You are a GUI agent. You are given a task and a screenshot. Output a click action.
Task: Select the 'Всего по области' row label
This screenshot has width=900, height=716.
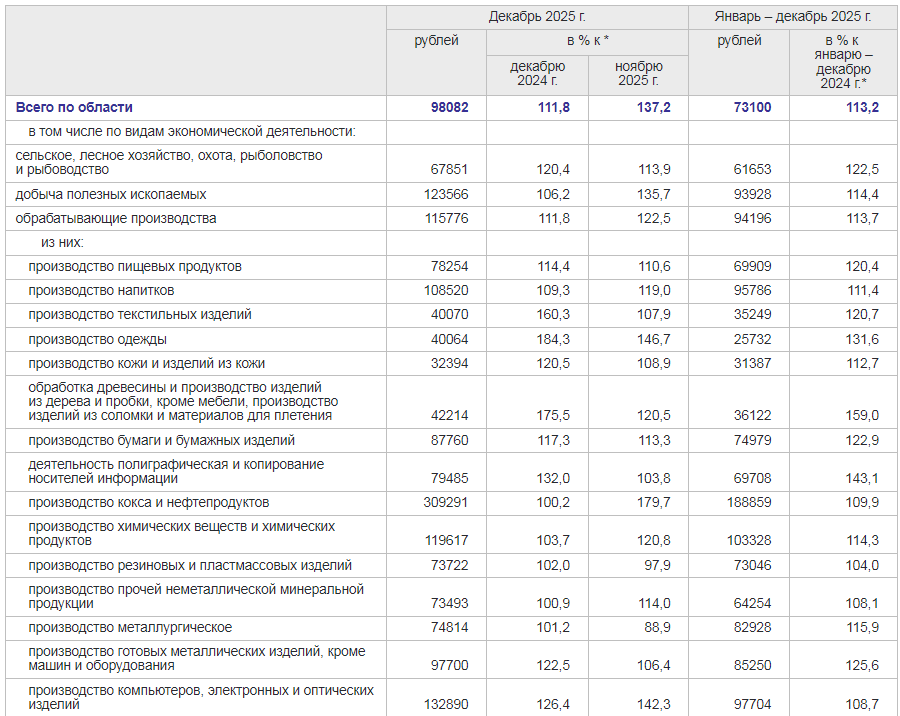point(74,107)
